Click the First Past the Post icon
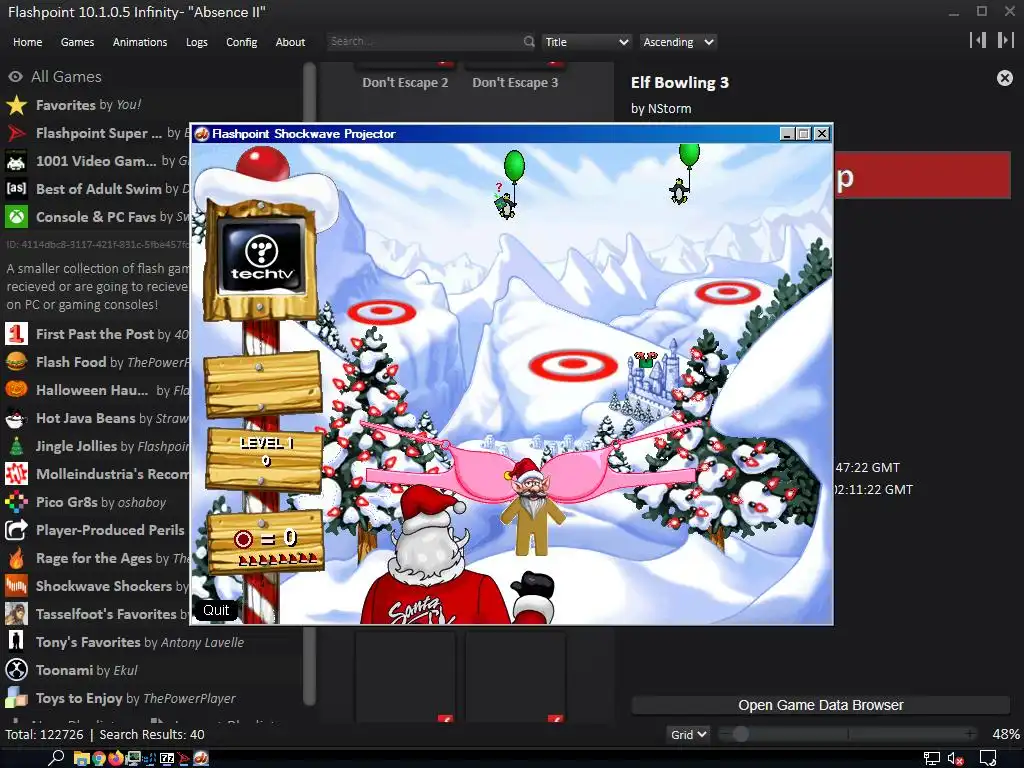The image size is (1024, 768). coord(16,334)
